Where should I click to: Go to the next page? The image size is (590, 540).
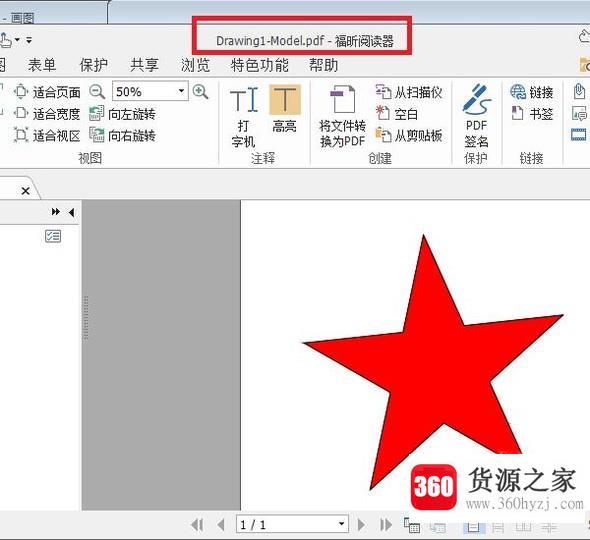click(361, 525)
